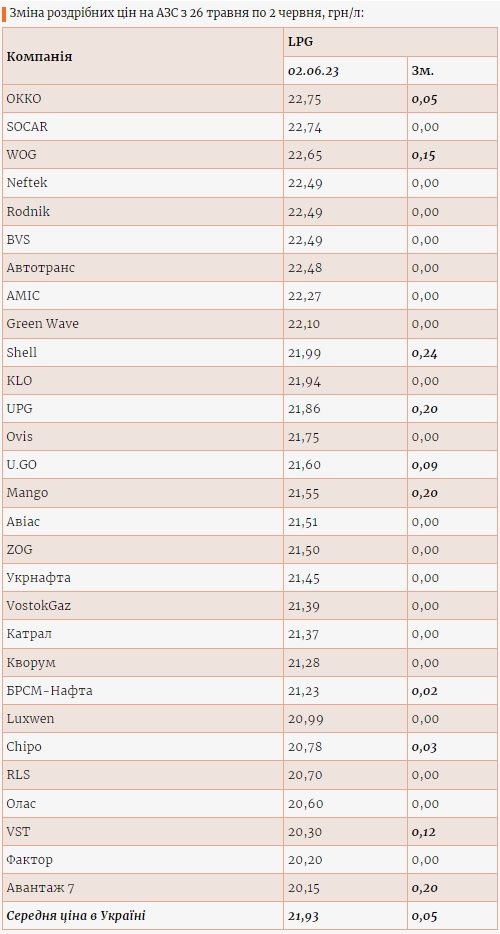The height and width of the screenshot is (934, 500).
Task: Select the Mango company cell
Action: pos(143,493)
